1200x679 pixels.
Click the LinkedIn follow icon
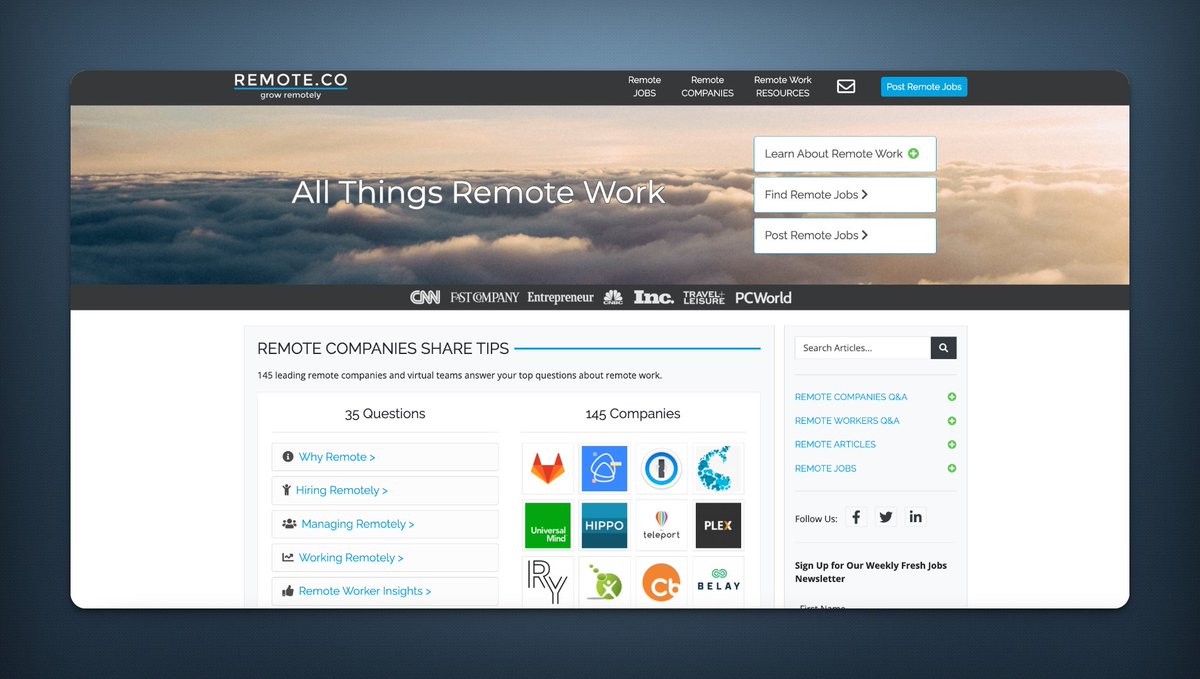[916, 517]
